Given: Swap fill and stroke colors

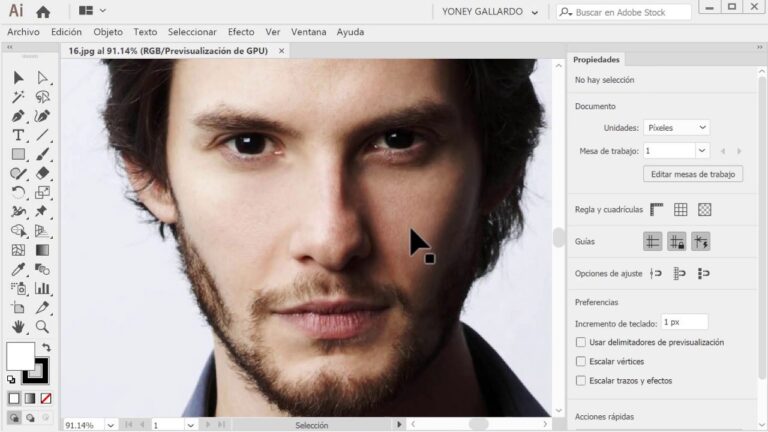Looking at the screenshot, I should (46, 347).
